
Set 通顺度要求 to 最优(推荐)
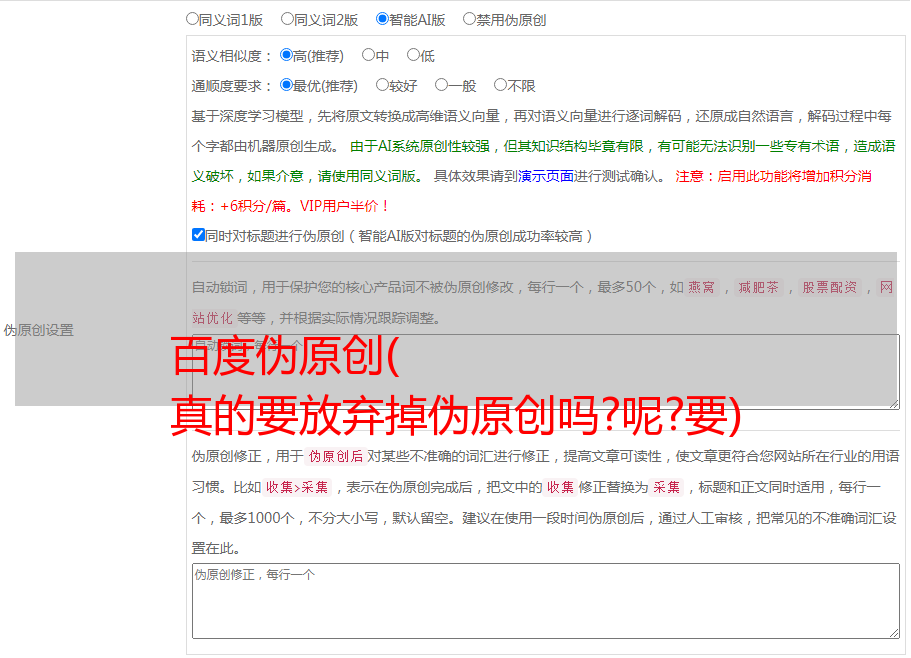pos(286,85)
